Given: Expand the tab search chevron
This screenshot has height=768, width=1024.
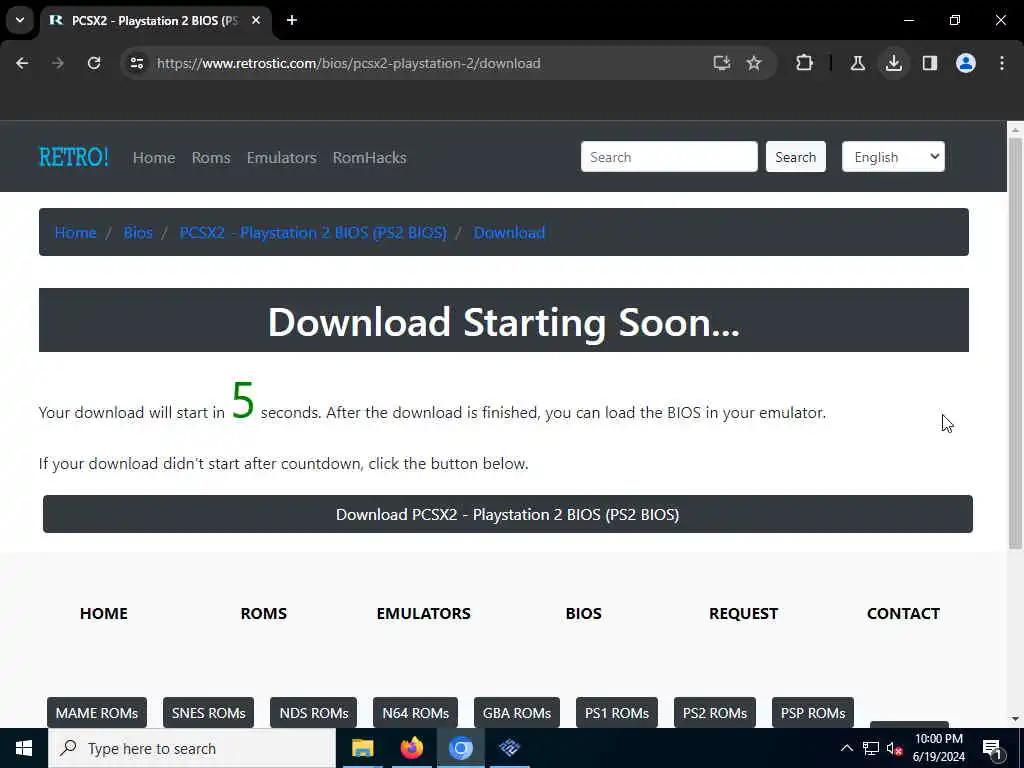Looking at the screenshot, I should pos(20,20).
